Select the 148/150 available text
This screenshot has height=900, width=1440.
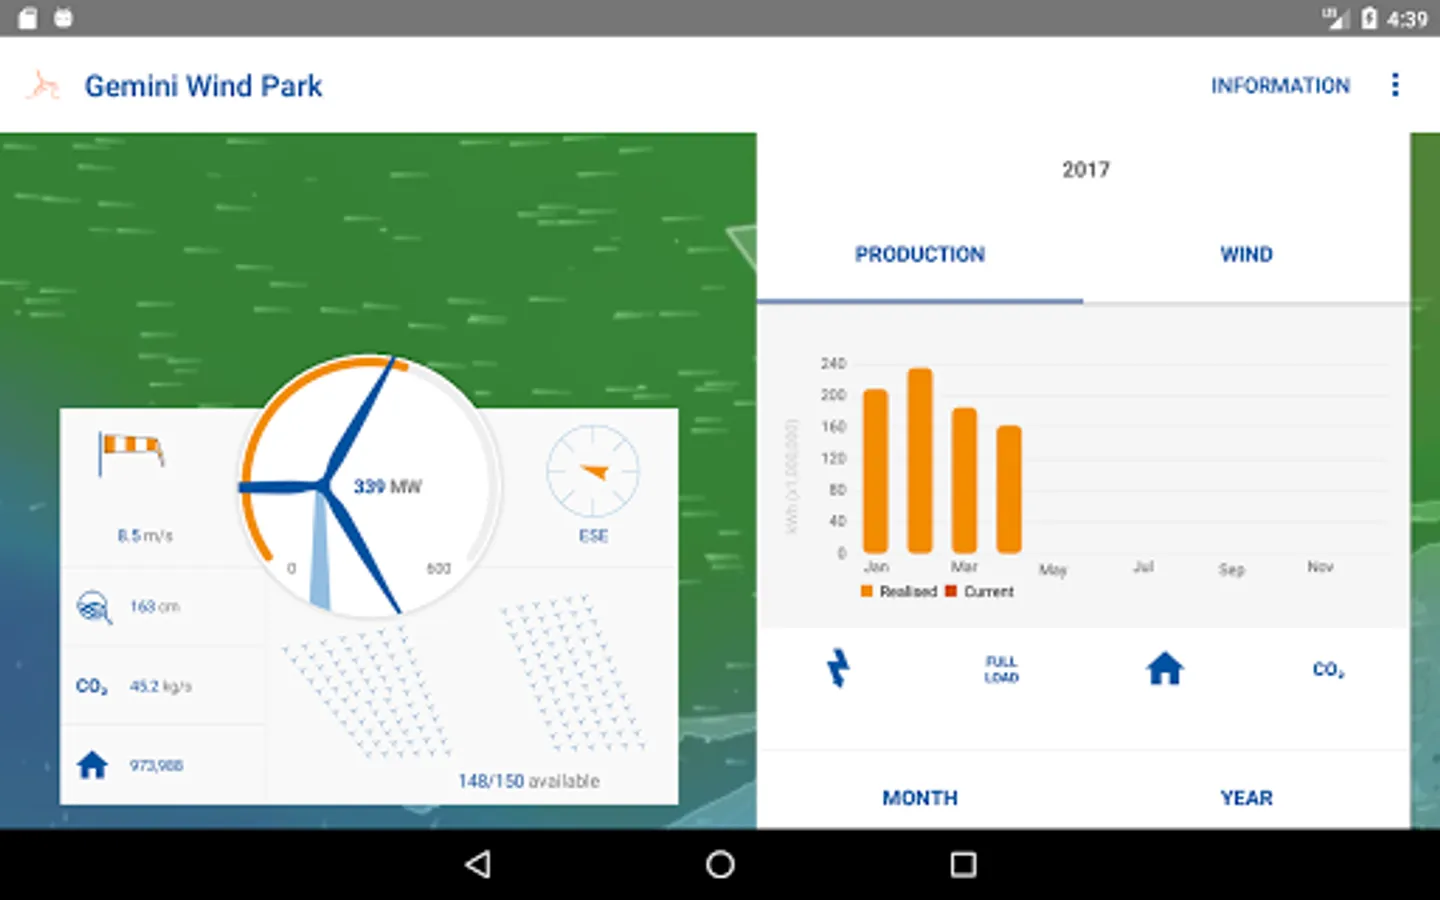point(529,781)
